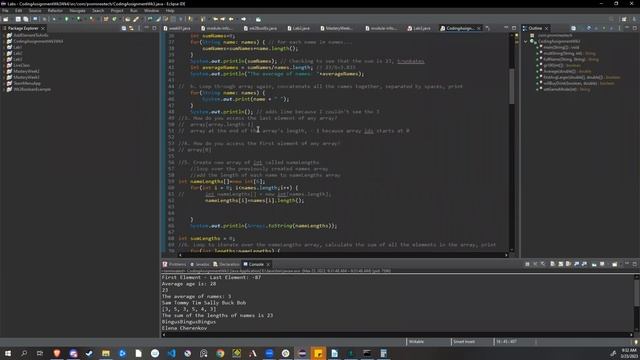Switch to the first module-info editor tab

[216, 28]
